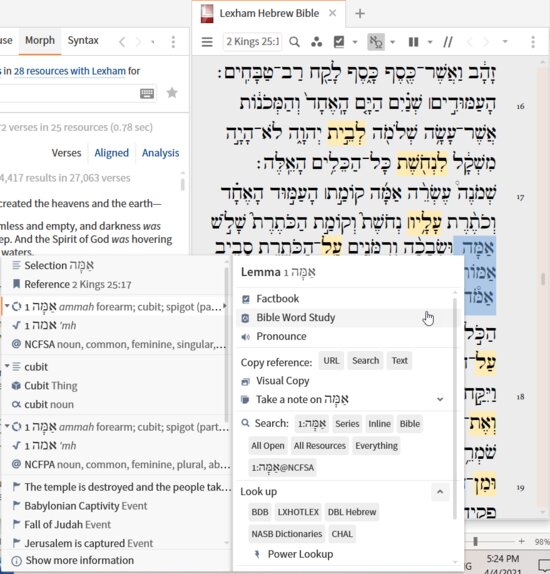Collapse the second ammah lemma tree node
The height and width of the screenshot is (574, 550).
7,426
